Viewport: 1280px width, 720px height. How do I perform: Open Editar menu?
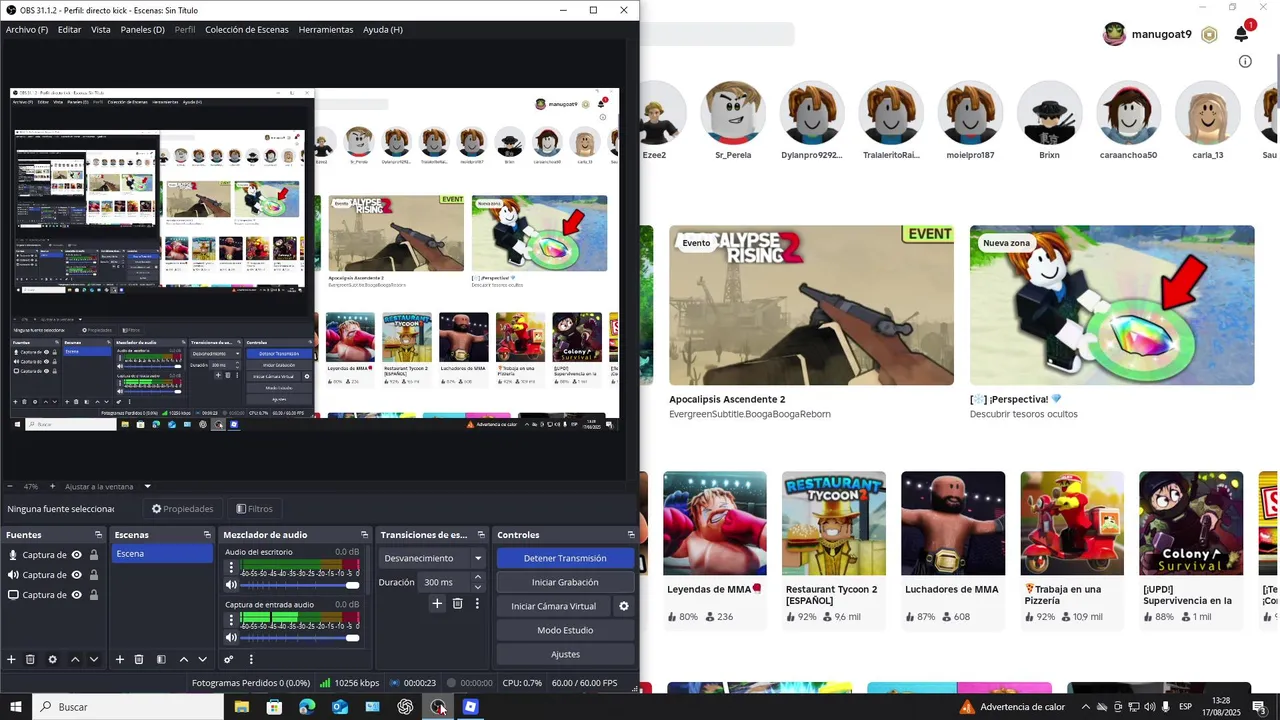tap(69, 30)
